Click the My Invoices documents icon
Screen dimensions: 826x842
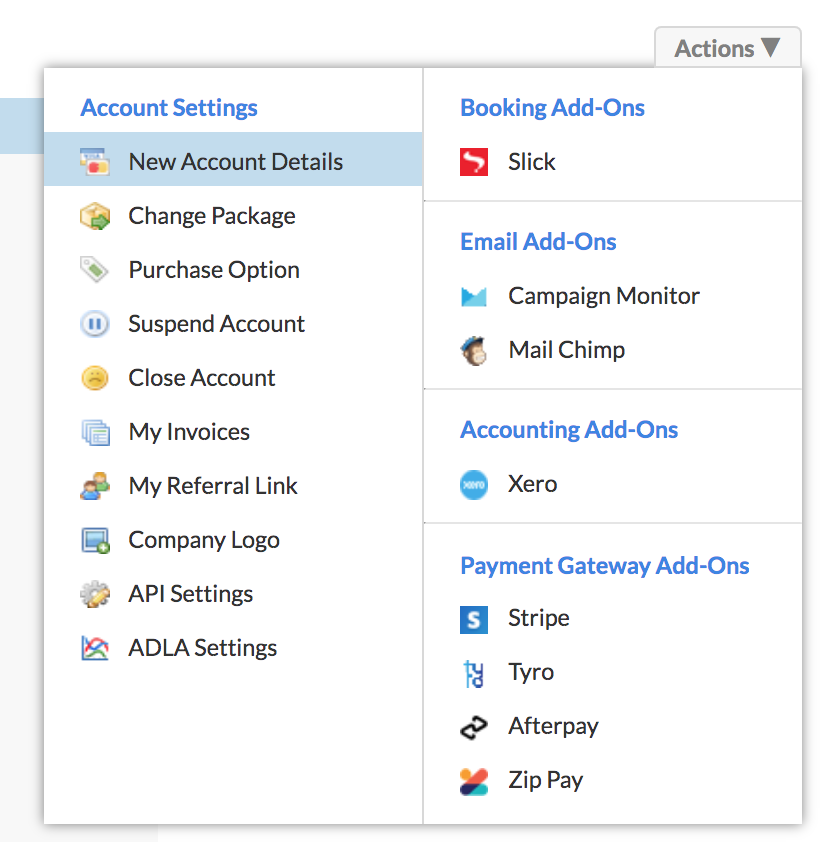pyautogui.click(x=96, y=432)
